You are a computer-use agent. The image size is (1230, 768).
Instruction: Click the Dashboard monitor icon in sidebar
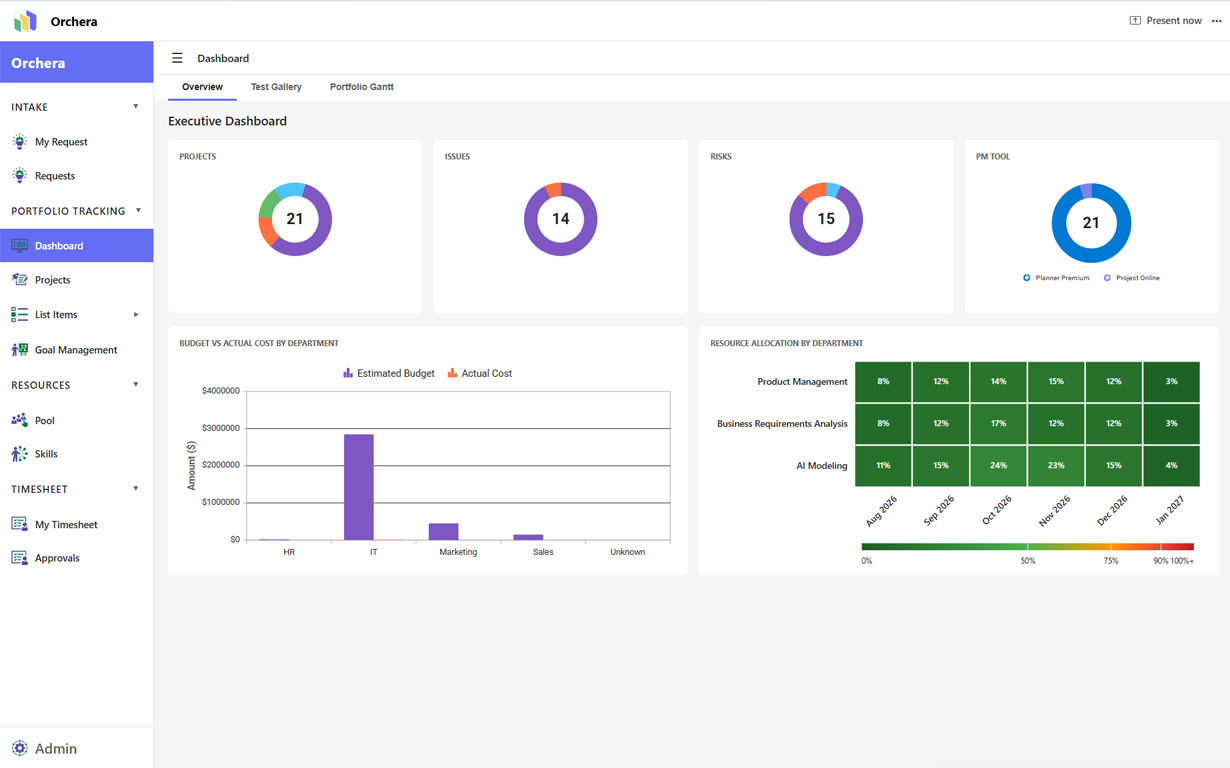point(19,246)
